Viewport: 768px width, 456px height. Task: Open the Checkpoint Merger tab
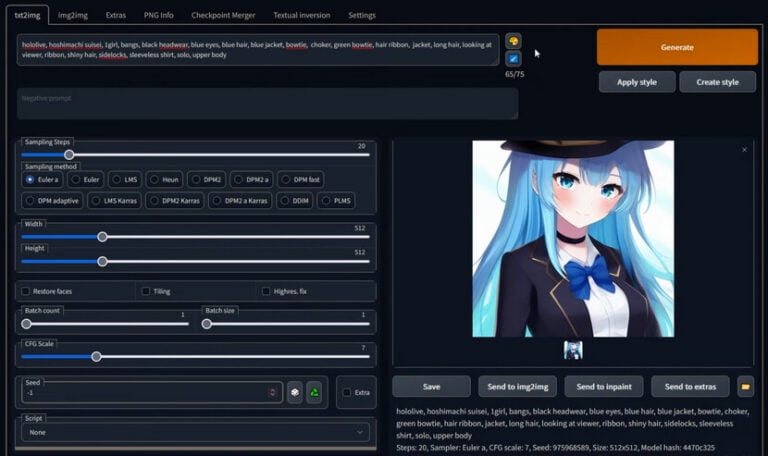(223, 15)
